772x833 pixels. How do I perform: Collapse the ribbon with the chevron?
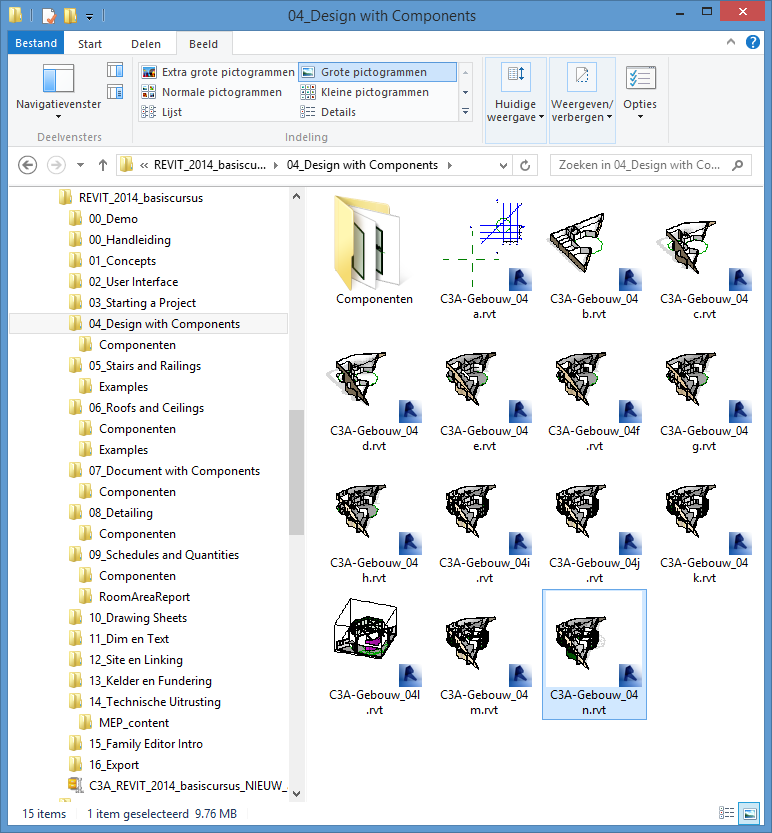(x=731, y=42)
